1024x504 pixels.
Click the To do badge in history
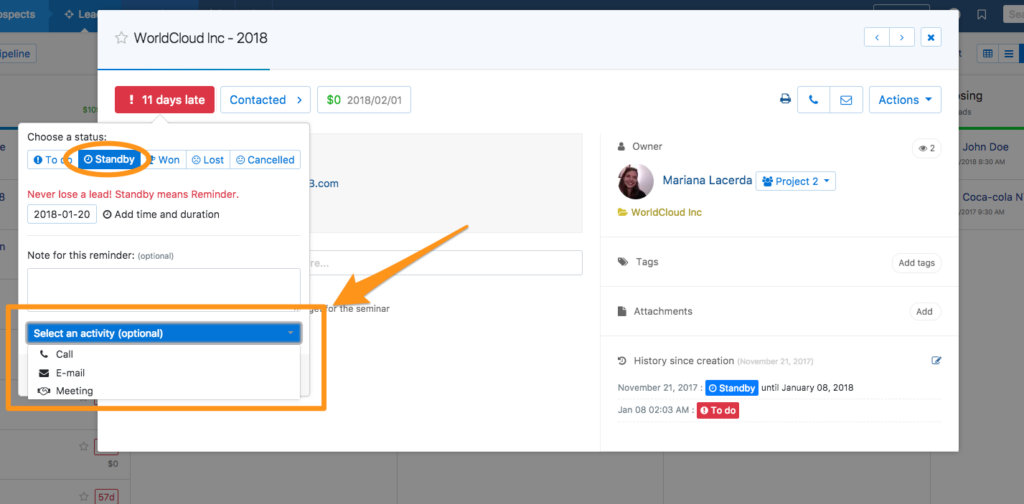[x=718, y=411]
